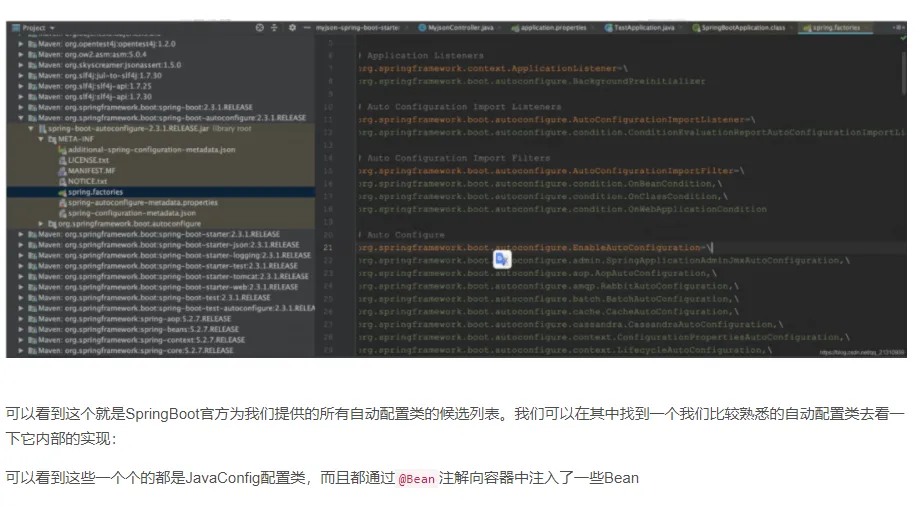Image resolution: width=921 pixels, height=507 pixels.
Task: Expand Maven: org.opentest4j:opentest4j:1.2.0
Action: click(21, 44)
